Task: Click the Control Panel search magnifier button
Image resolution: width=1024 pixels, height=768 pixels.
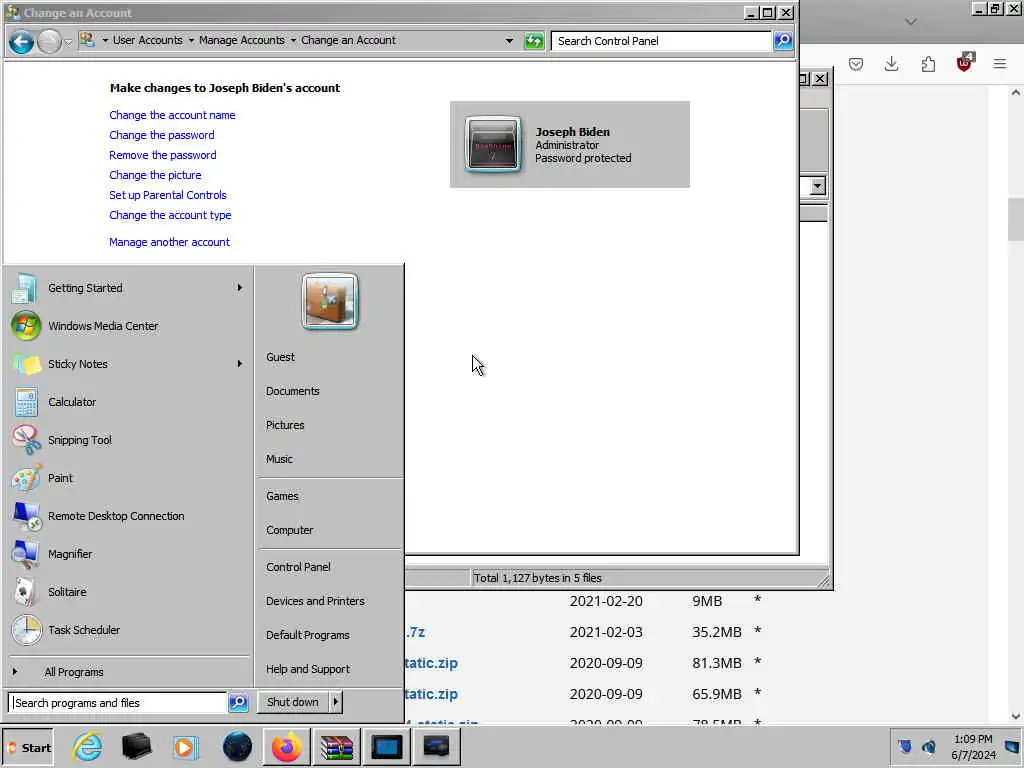Action: [x=782, y=40]
